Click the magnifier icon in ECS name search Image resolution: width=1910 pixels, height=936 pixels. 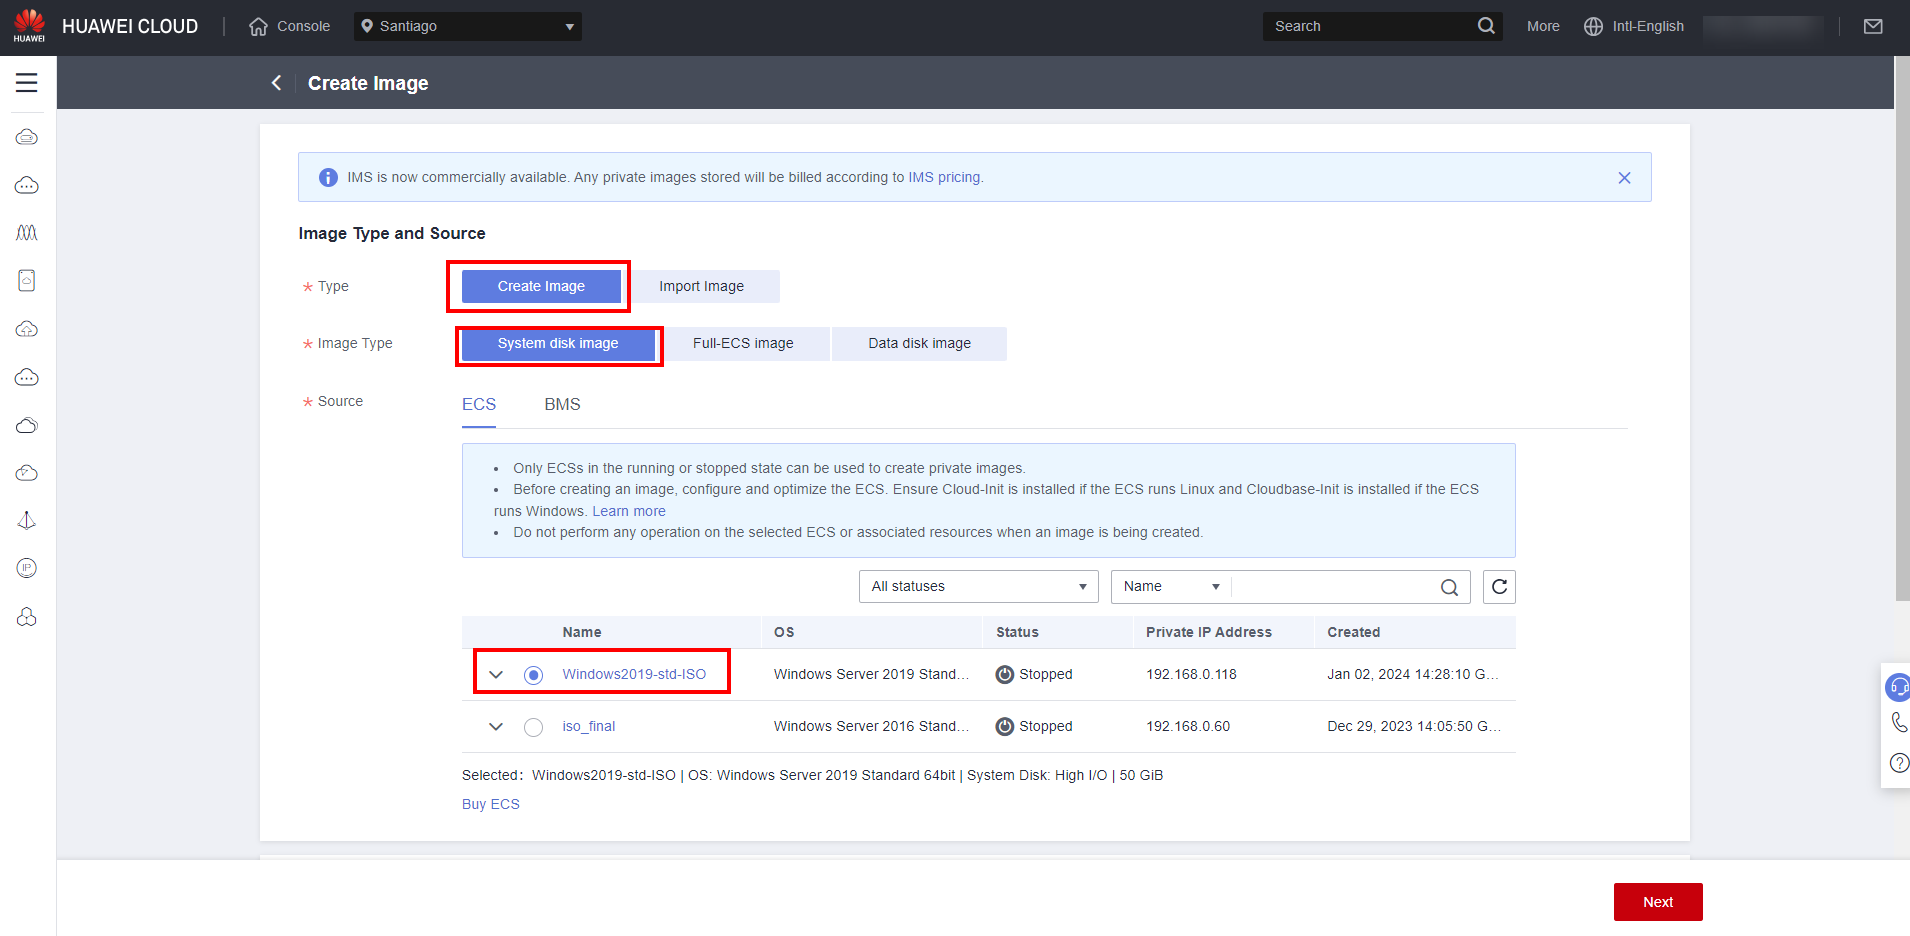click(1449, 587)
